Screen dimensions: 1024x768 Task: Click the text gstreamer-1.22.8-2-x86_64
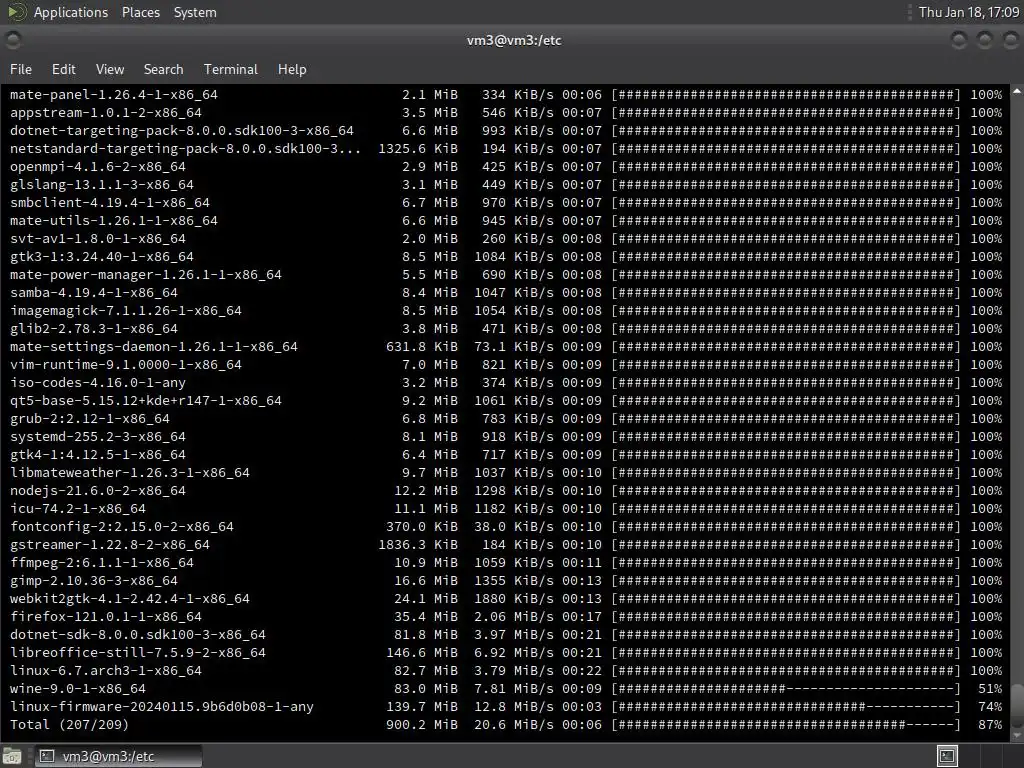(110, 545)
